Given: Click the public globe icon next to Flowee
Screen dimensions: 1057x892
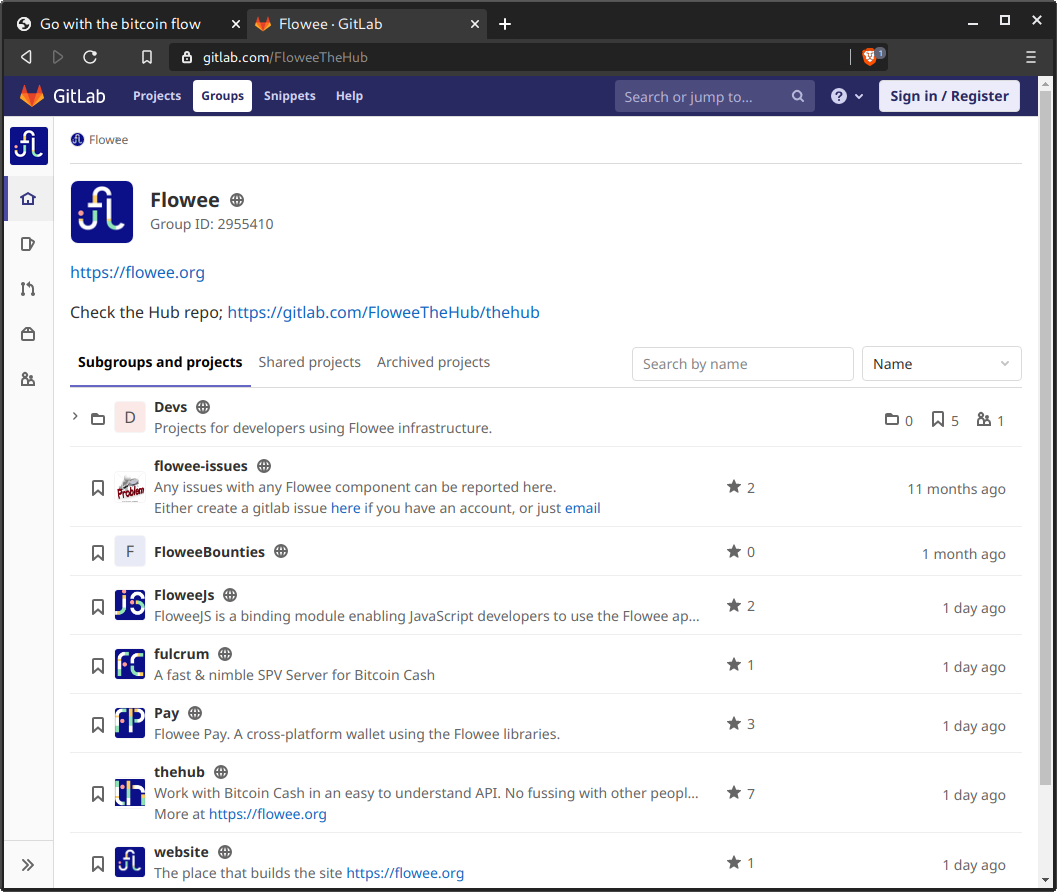Looking at the screenshot, I should click(x=237, y=200).
